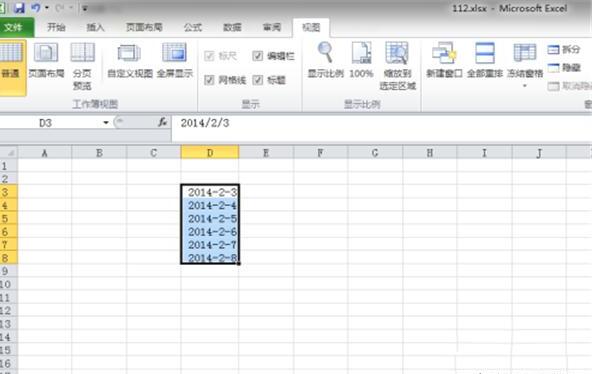The height and width of the screenshot is (374, 592).
Task: Click cell containing 2014-2-4
Action: (x=210, y=205)
